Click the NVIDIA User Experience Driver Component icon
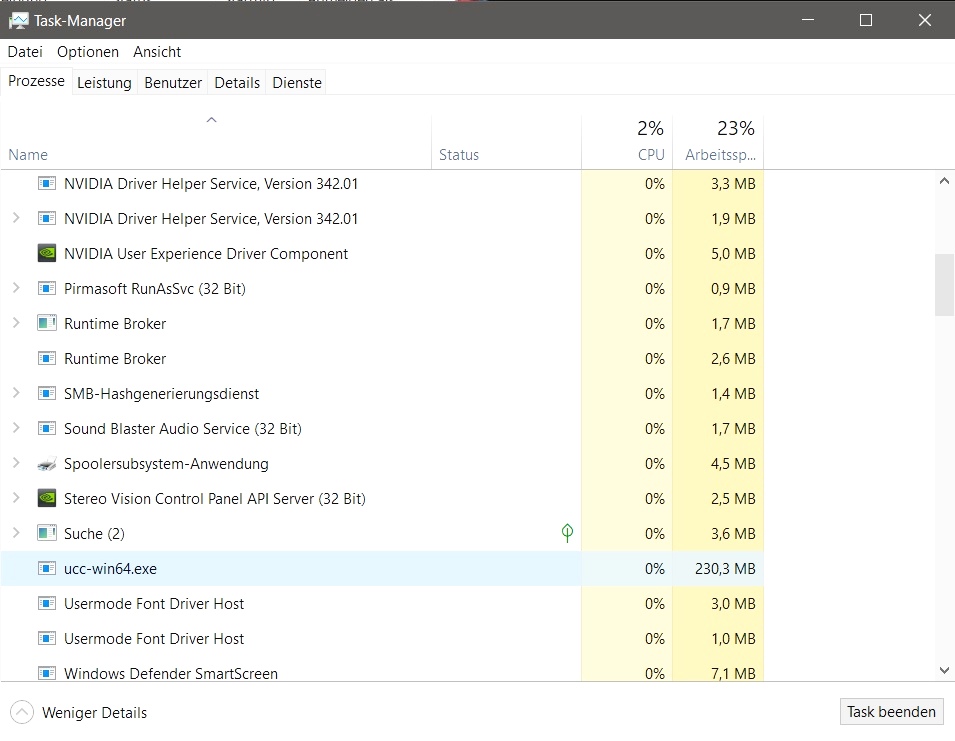 tap(47, 253)
